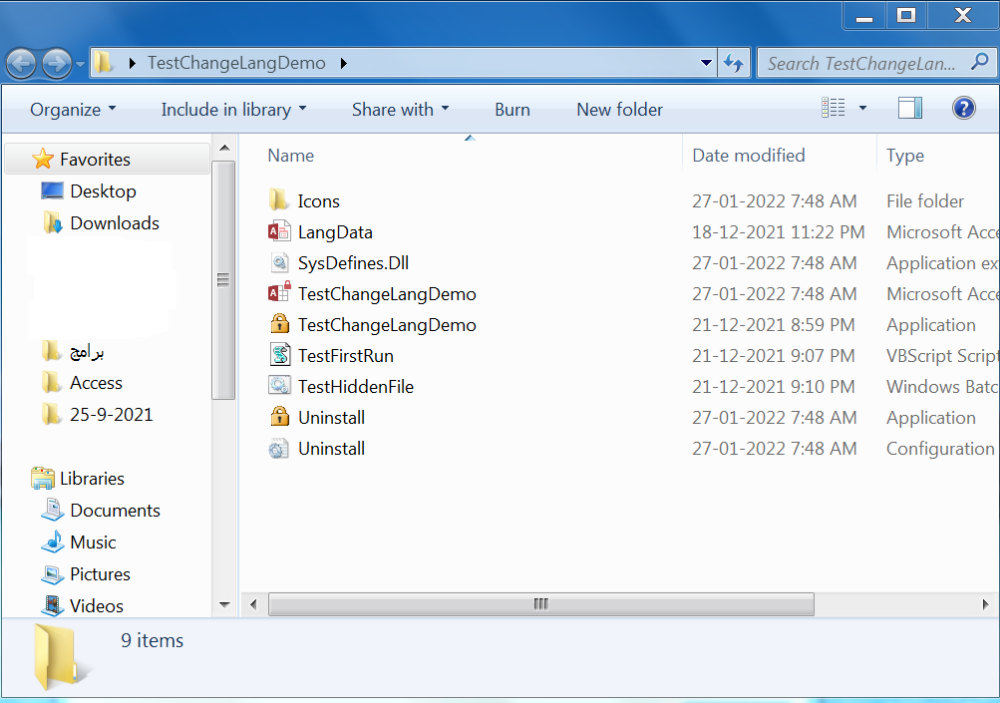Toggle the preview pane button
Screen dimensions: 1000x703
(x=910, y=109)
